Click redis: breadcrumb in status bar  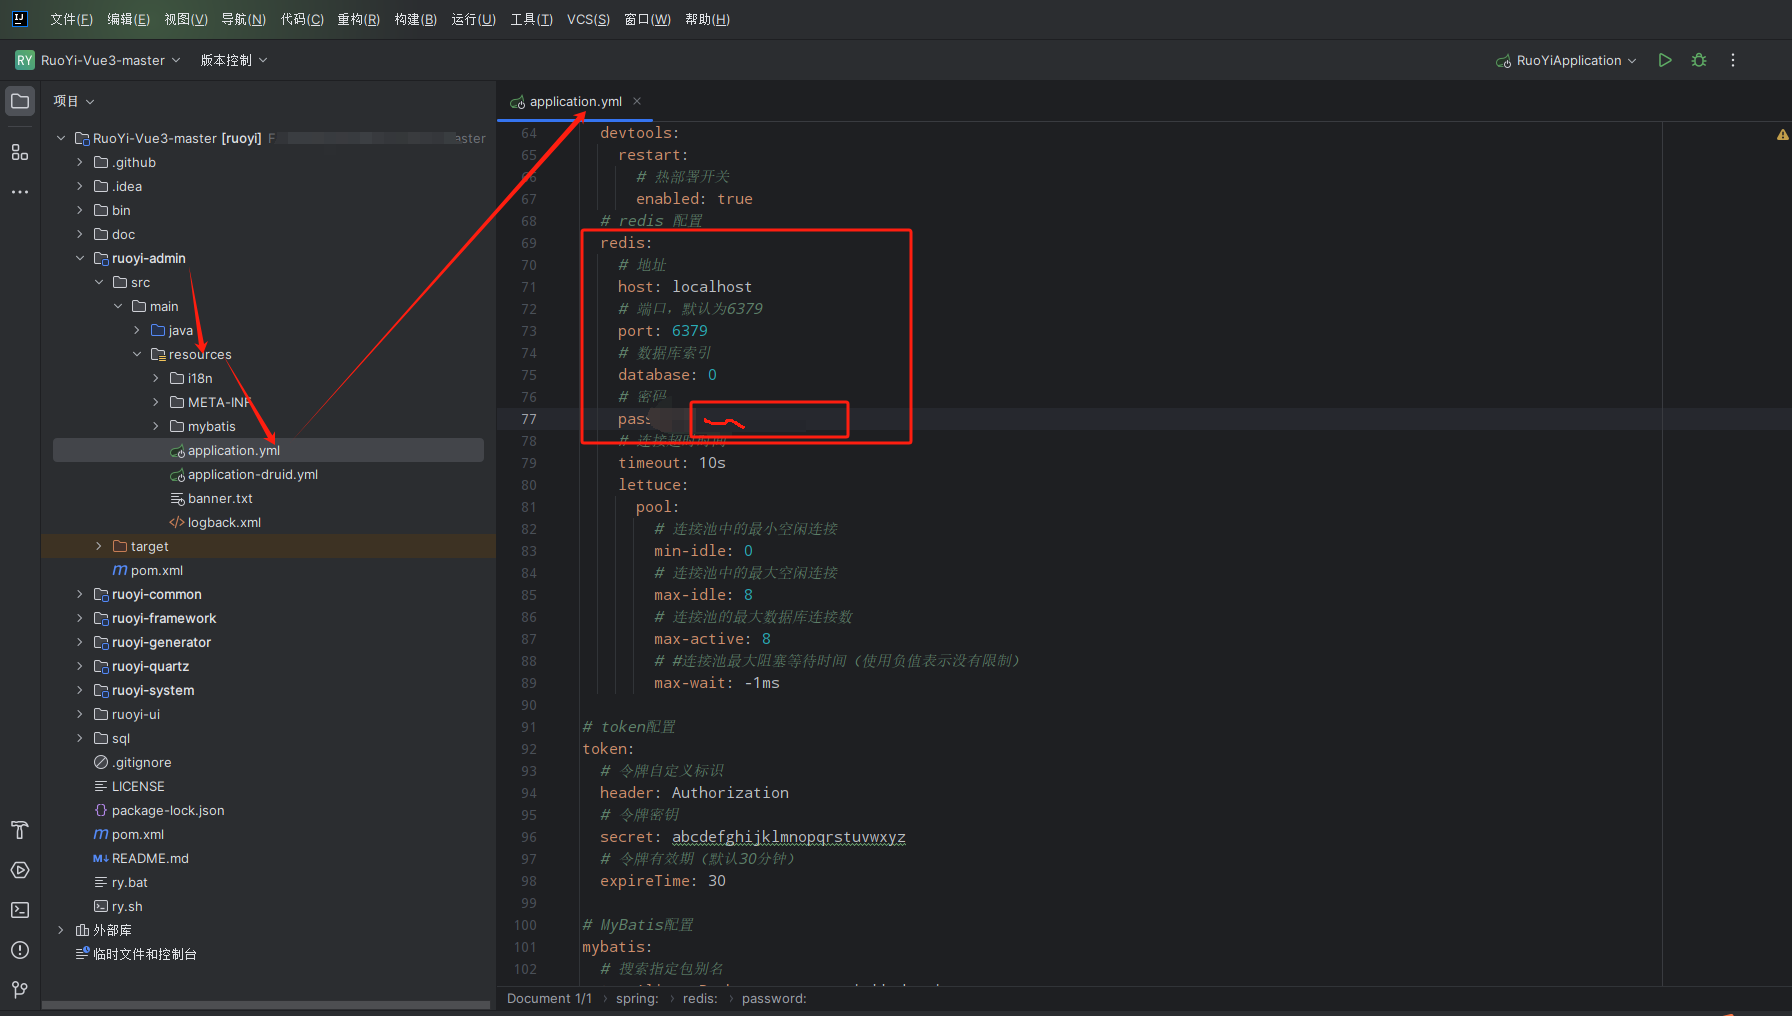[700, 998]
